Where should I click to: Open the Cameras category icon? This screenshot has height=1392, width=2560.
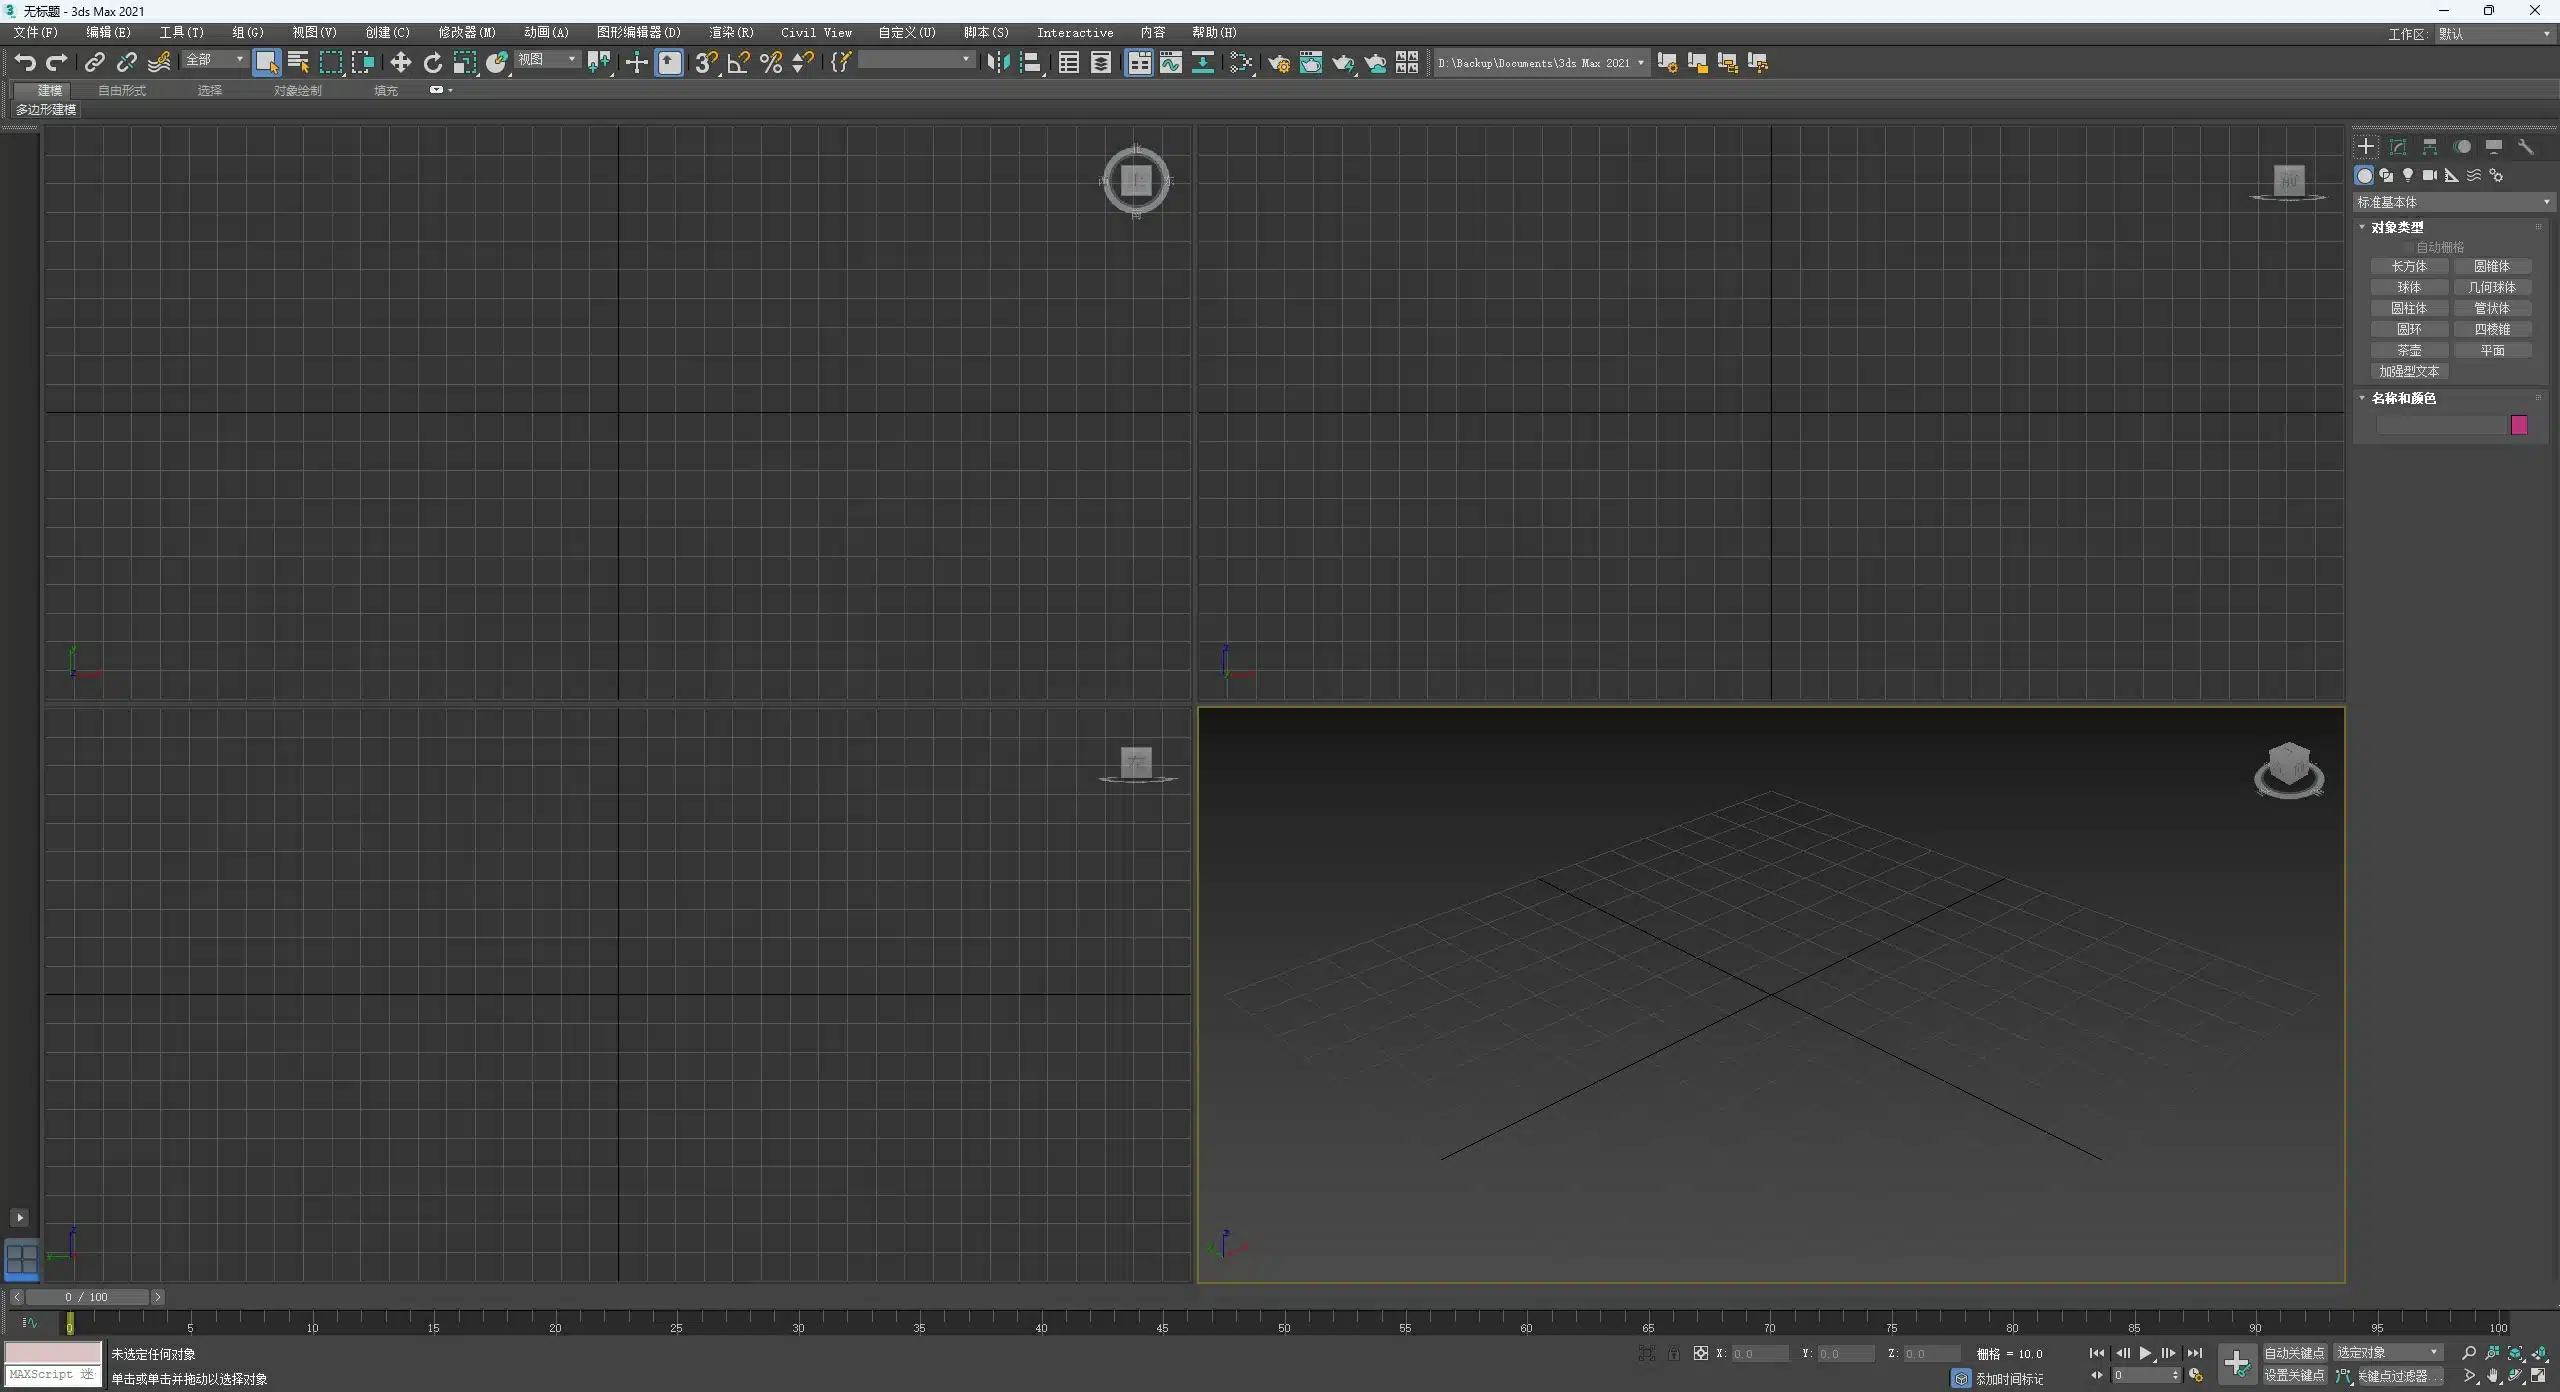point(2429,175)
